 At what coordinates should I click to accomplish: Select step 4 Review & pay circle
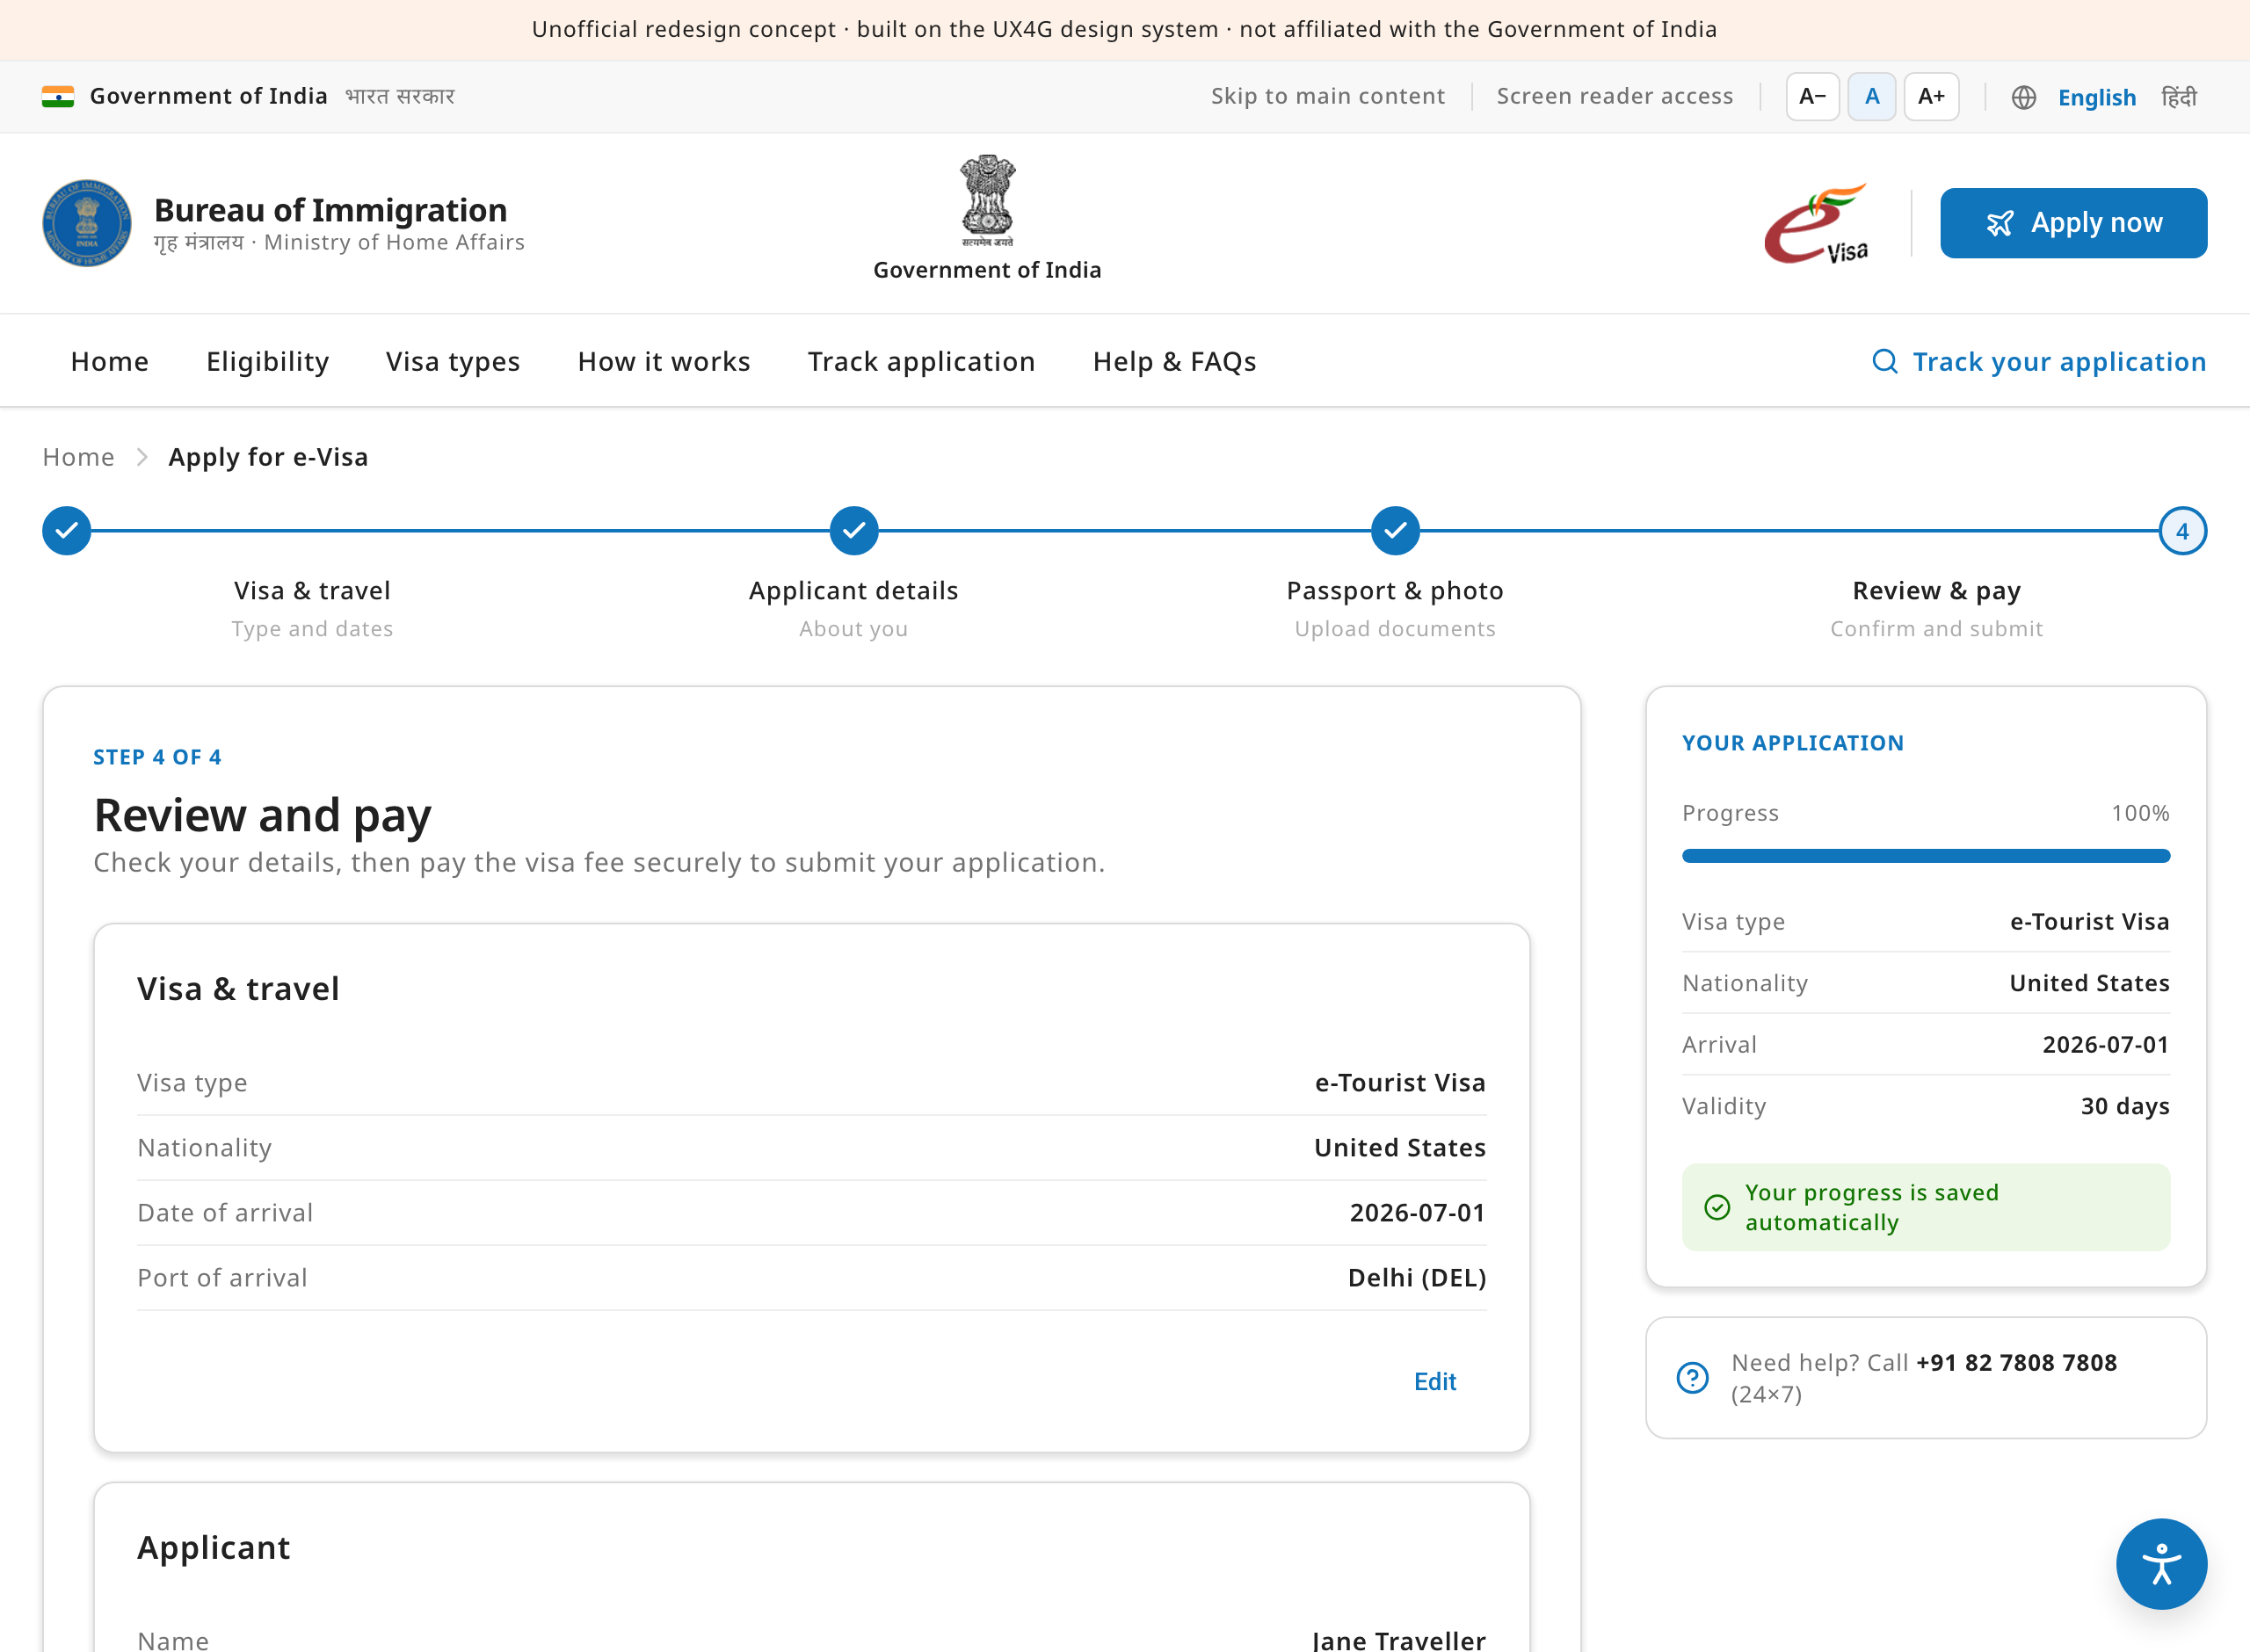2182,531
